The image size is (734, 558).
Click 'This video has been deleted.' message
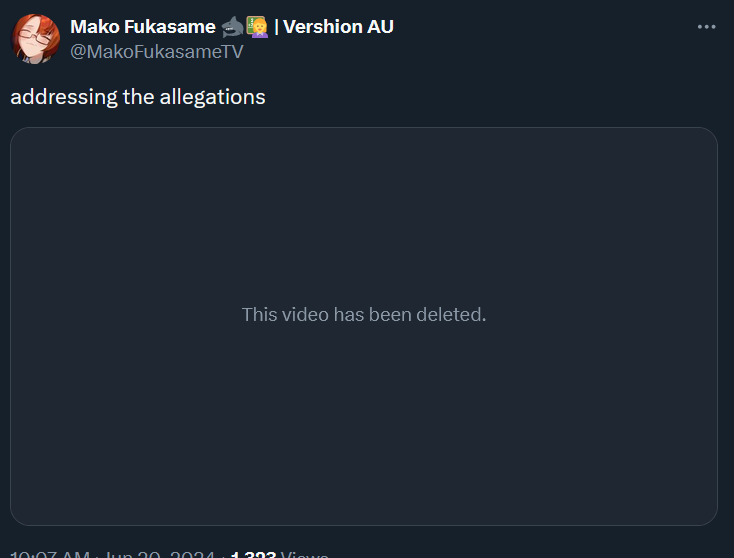click(x=364, y=315)
